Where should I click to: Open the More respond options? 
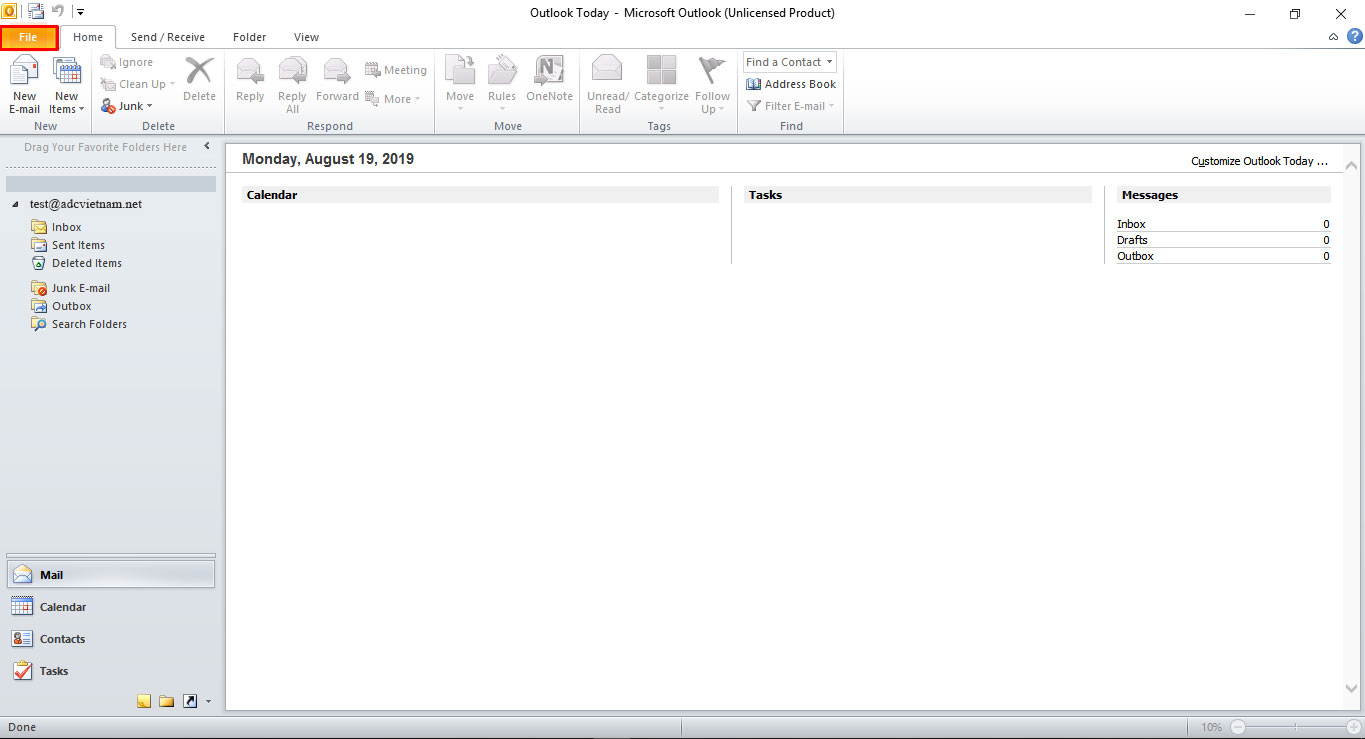tap(393, 98)
